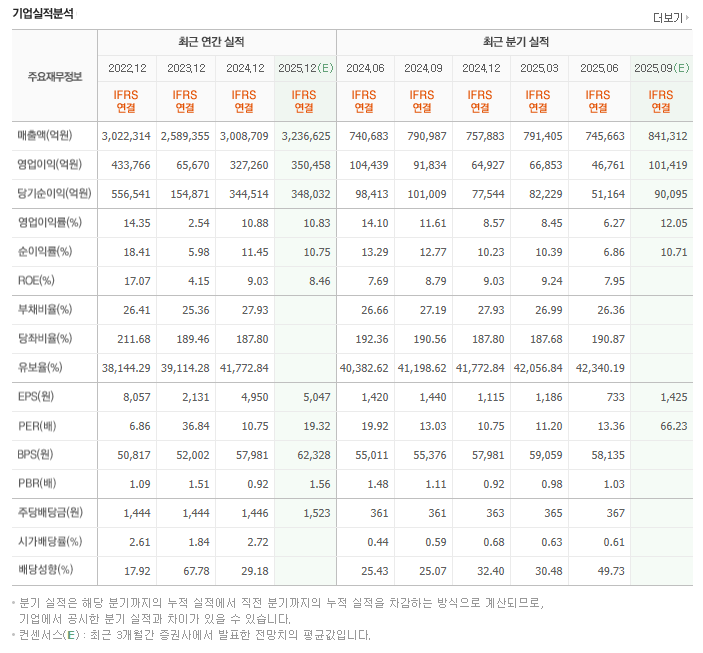The height and width of the screenshot is (653, 703).
Task: Click the 주요재무정보 header cell
Action: [x=55, y=76]
